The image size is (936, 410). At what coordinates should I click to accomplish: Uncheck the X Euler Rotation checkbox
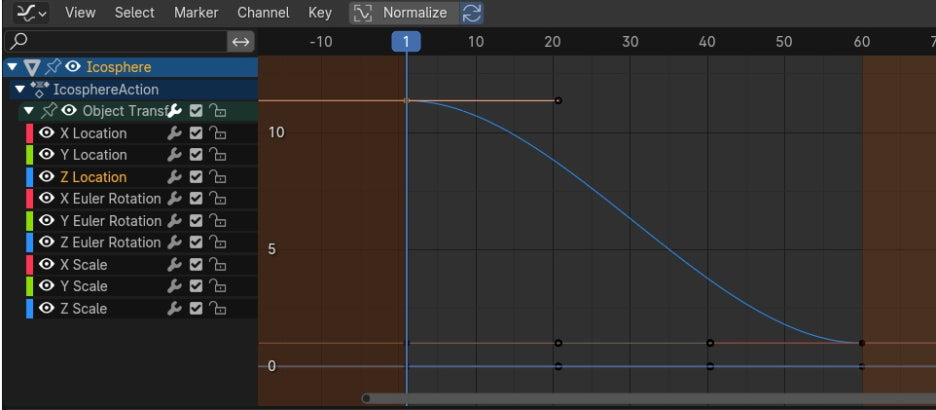(196, 199)
